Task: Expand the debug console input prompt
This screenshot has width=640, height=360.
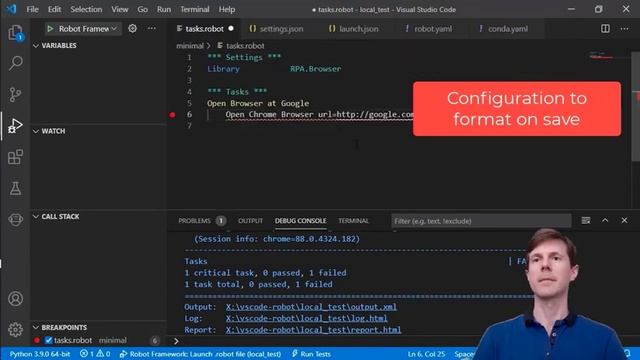Action: [x=176, y=341]
